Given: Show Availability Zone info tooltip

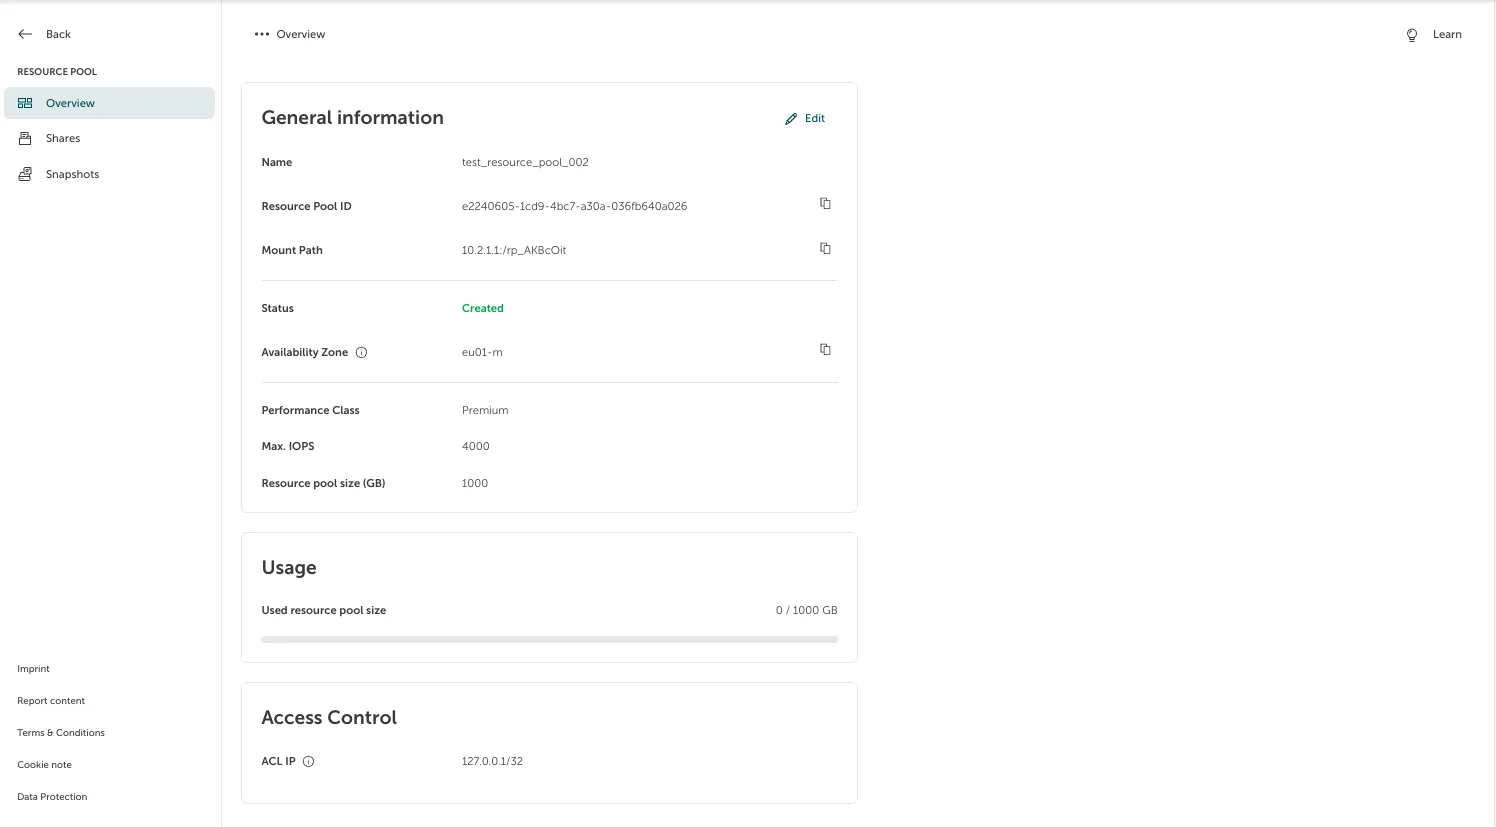Looking at the screenshot, I should click(362, 353).
